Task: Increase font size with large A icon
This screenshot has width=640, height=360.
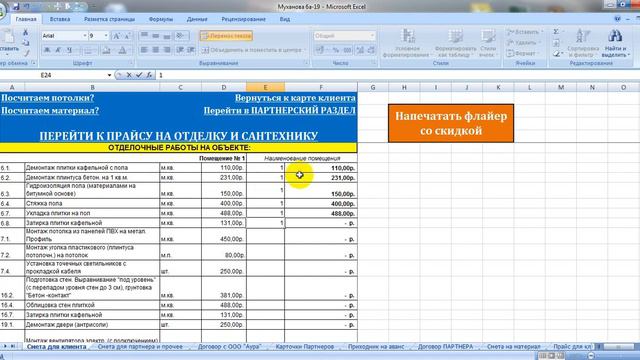Action: click(116, 36)
